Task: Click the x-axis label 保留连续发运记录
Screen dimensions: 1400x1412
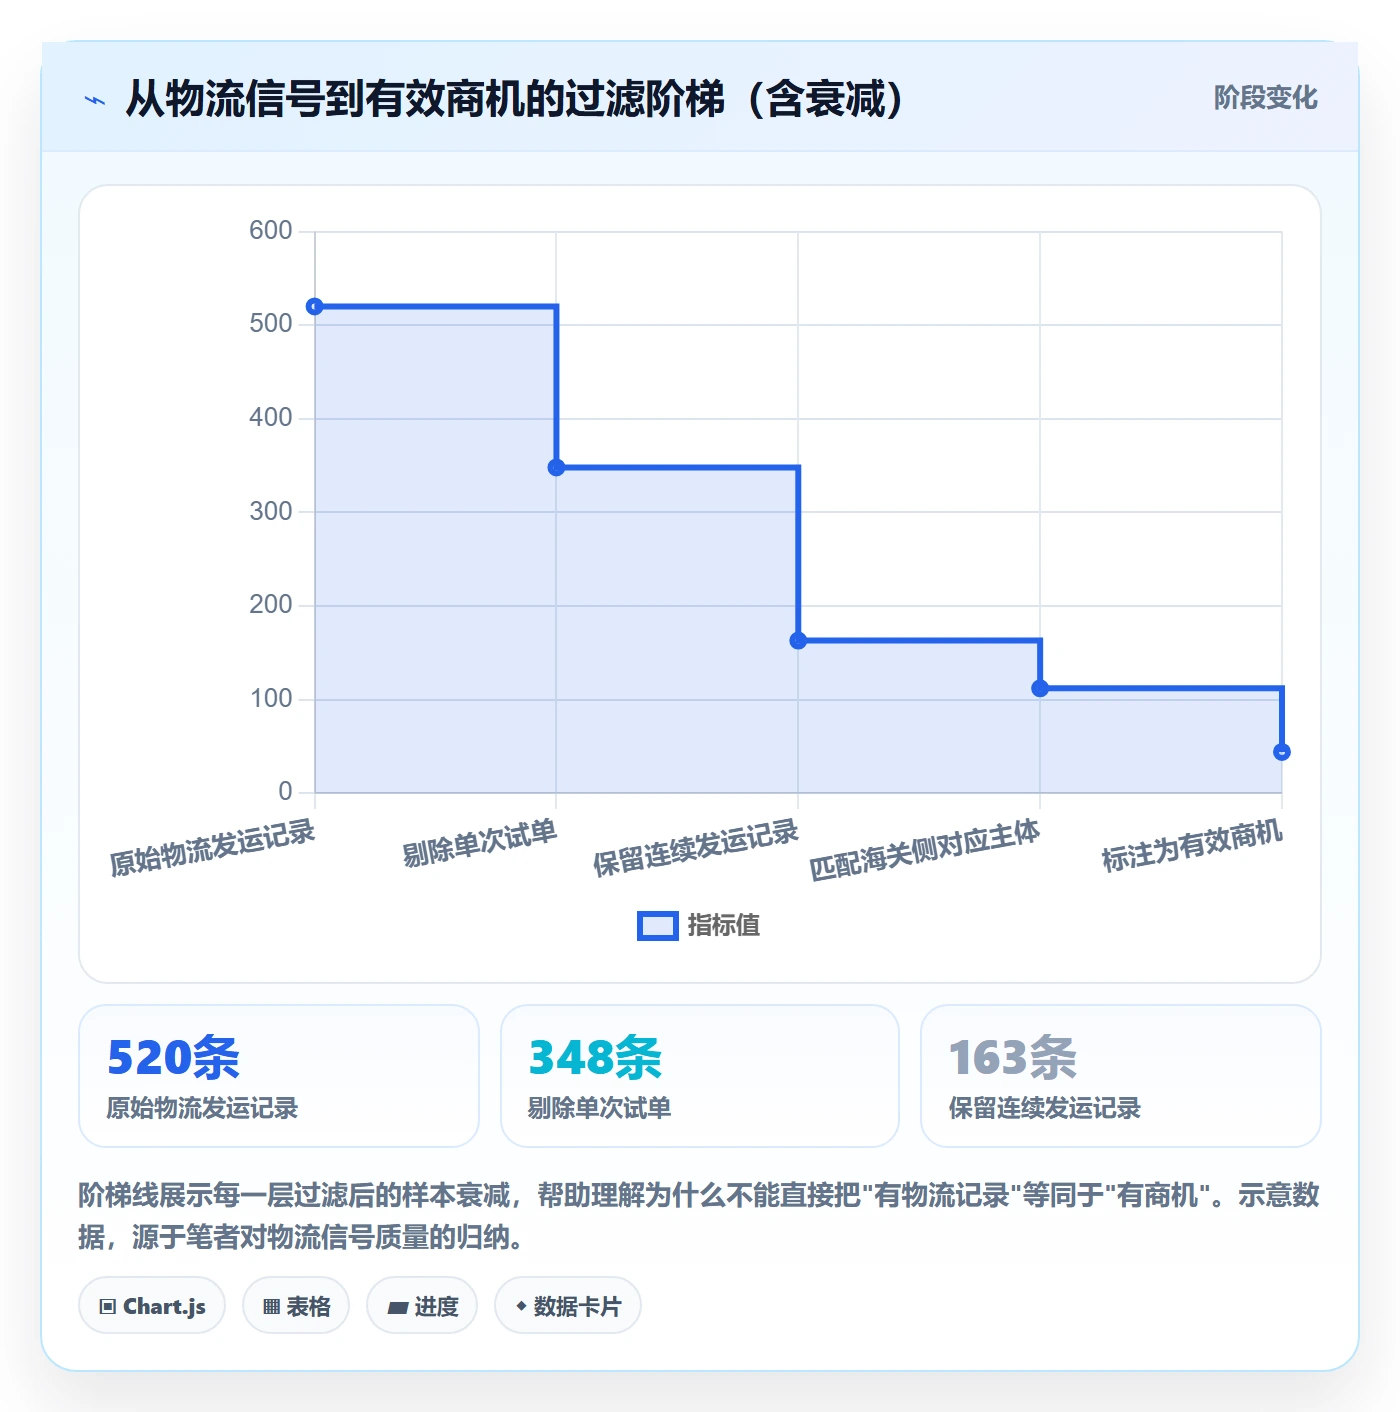Action: [695, 848]
